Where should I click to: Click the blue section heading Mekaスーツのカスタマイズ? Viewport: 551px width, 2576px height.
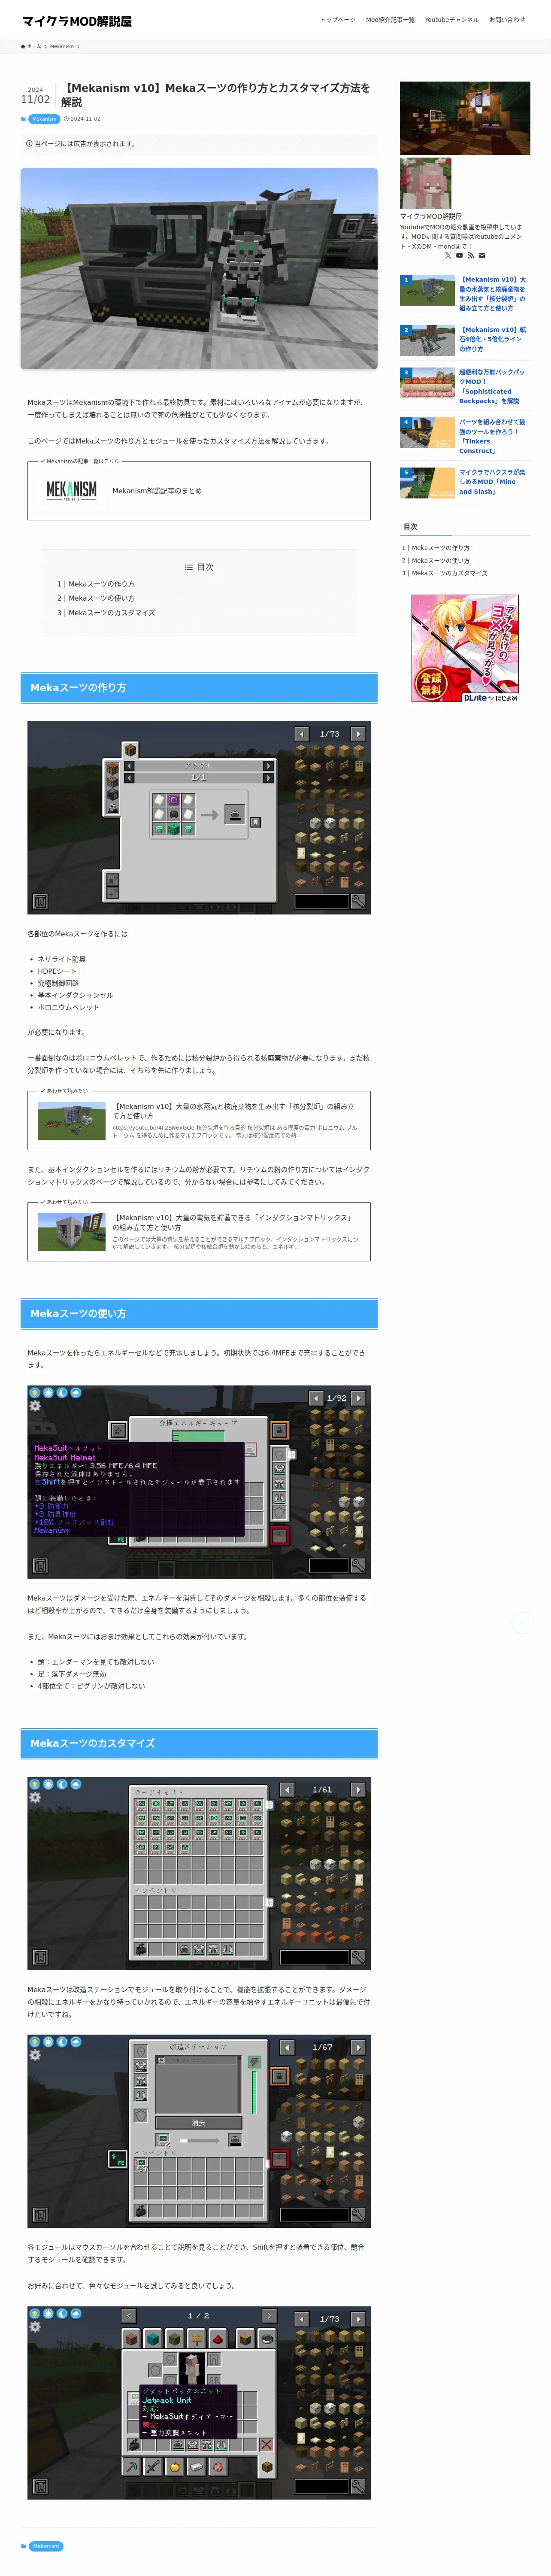click(199, 1743)
